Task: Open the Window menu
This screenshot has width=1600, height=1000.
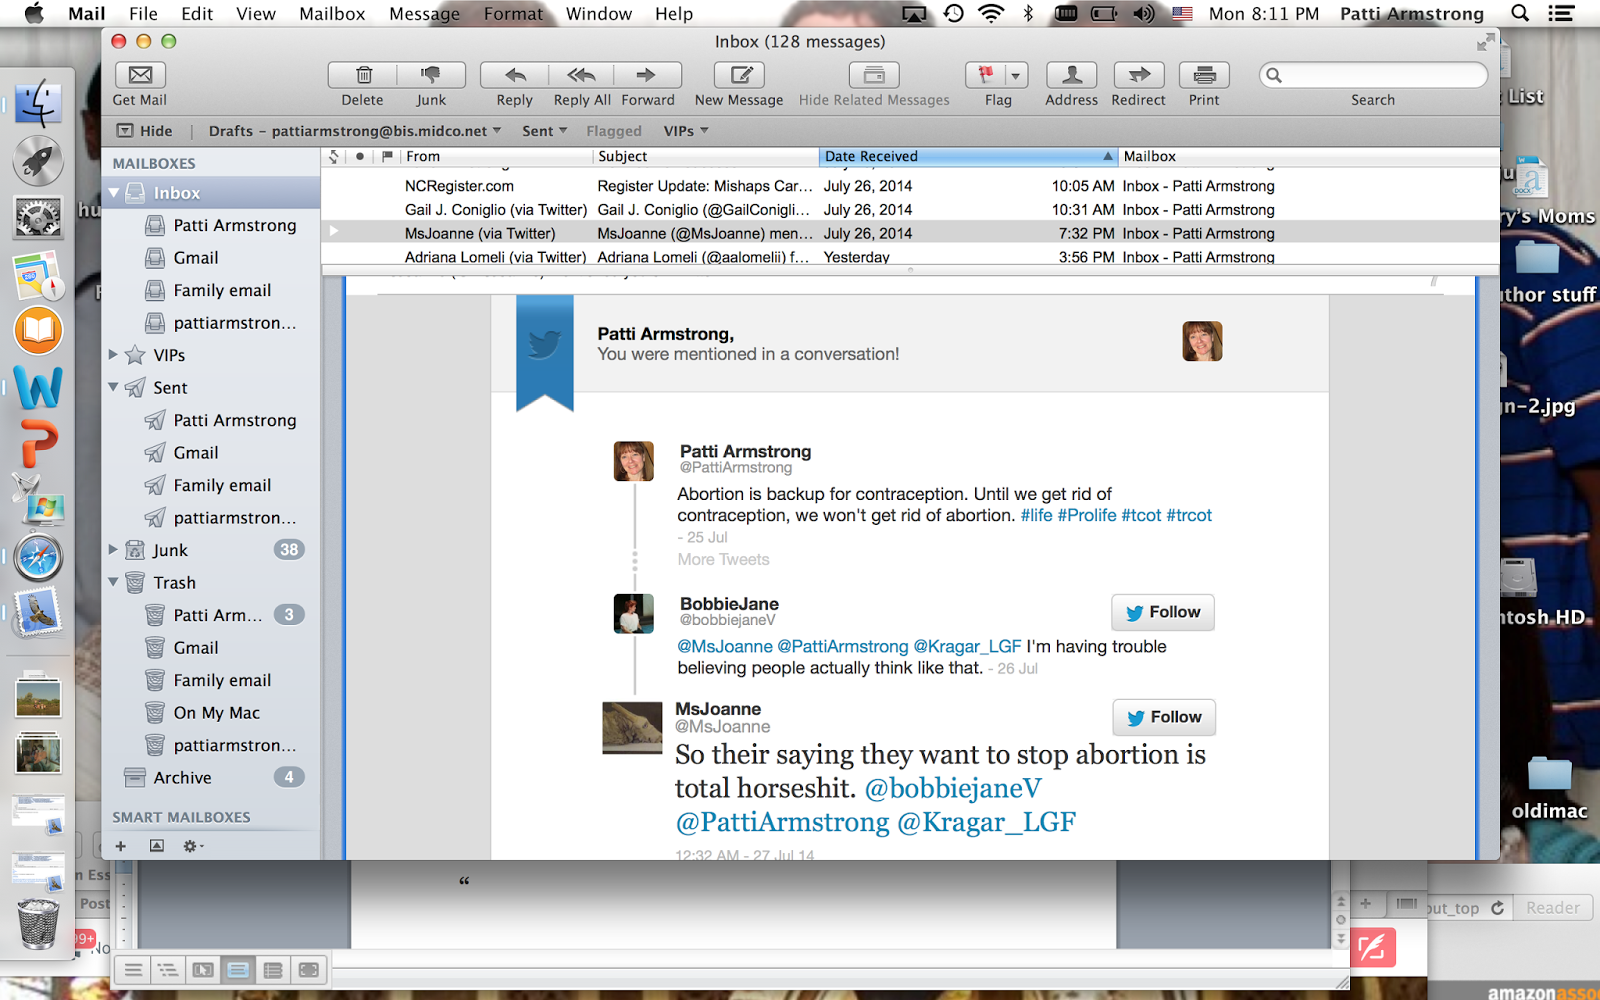Action: 599,14
